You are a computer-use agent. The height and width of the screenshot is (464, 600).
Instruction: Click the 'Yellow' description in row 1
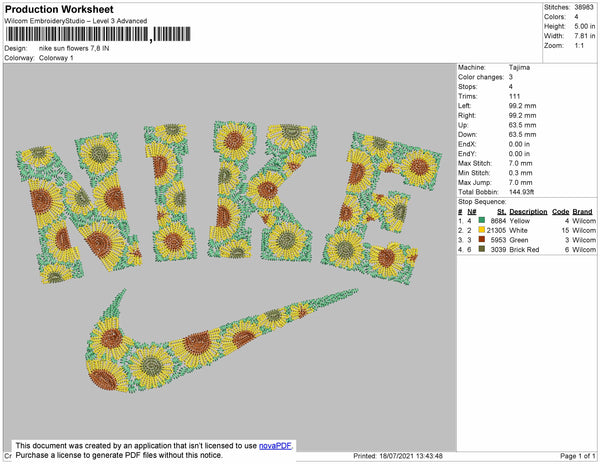[519, 221]
